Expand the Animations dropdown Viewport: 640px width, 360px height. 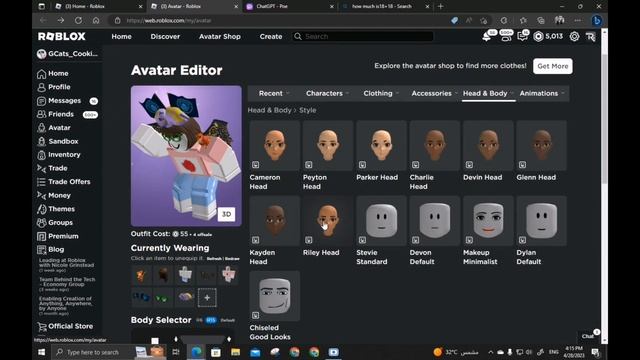[542, 93]
